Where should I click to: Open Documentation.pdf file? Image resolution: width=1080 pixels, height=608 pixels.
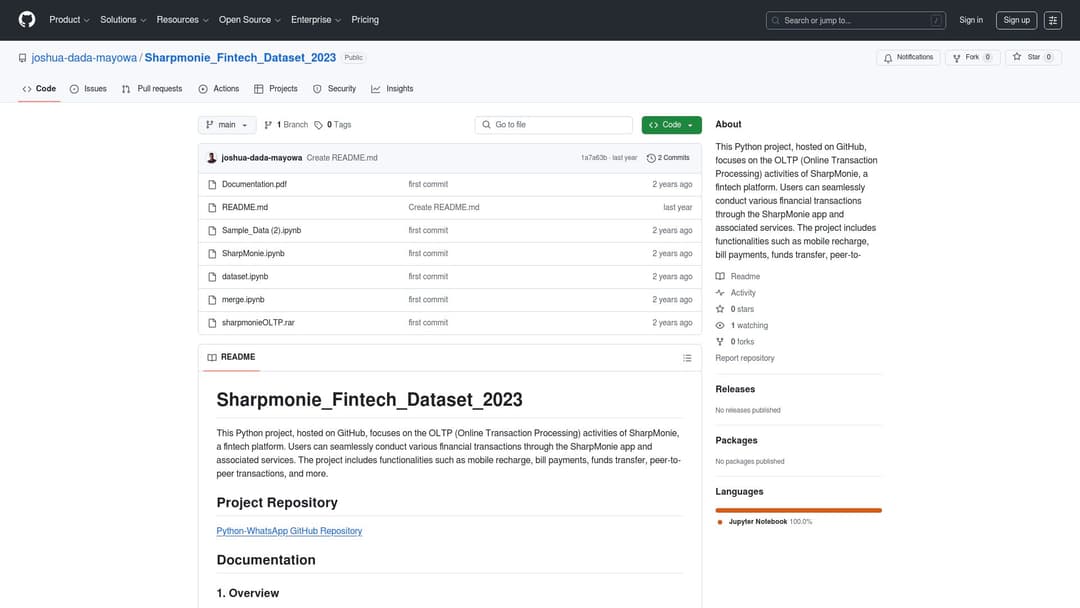(254, 185)
